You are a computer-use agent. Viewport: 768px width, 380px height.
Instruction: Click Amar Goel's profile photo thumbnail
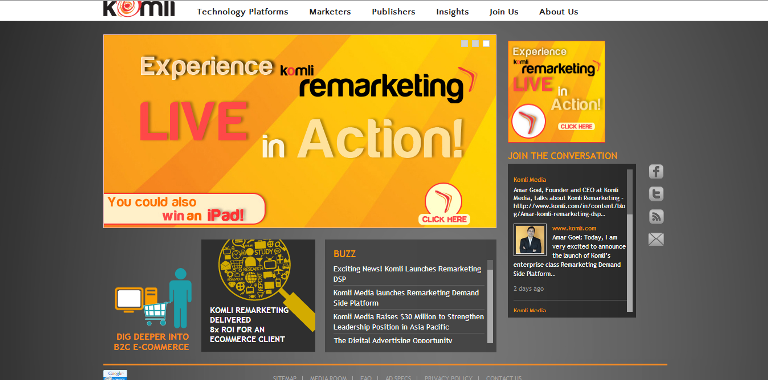pos(530,239)
